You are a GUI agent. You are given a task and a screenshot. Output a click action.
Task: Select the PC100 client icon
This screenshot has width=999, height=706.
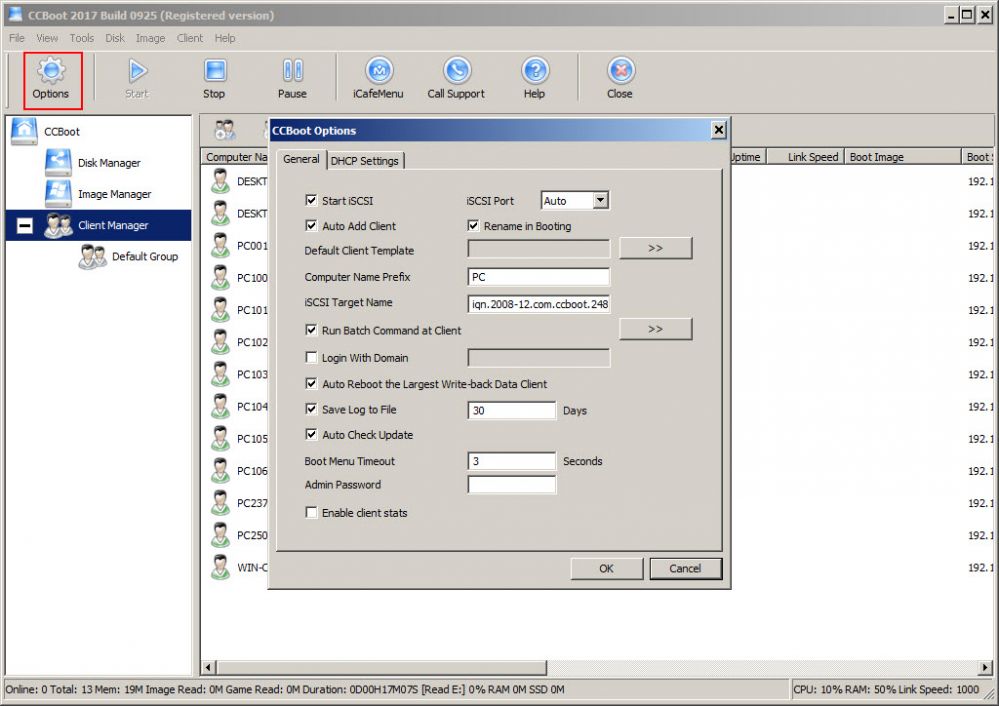click(x=220, y=278)
